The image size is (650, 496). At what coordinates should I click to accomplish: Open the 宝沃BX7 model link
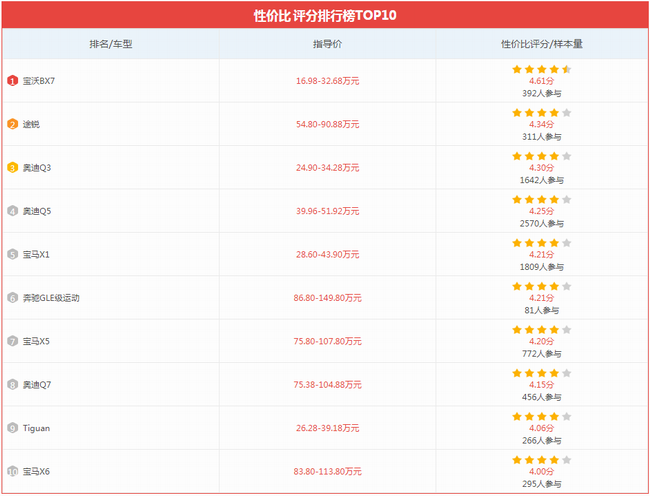pyautogui.click(x=39, y=81)
